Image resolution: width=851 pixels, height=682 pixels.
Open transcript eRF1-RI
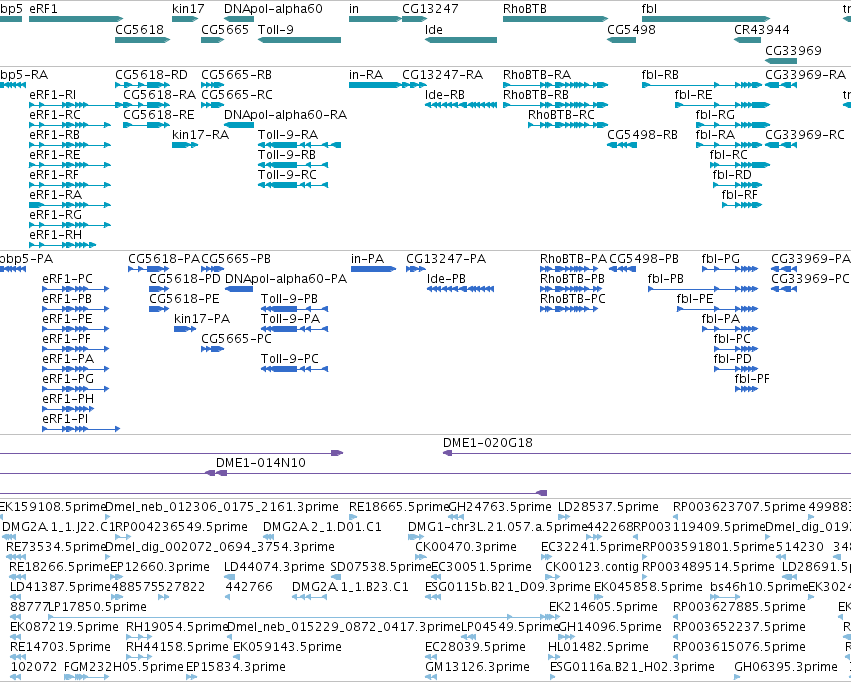tap(53, 94)
